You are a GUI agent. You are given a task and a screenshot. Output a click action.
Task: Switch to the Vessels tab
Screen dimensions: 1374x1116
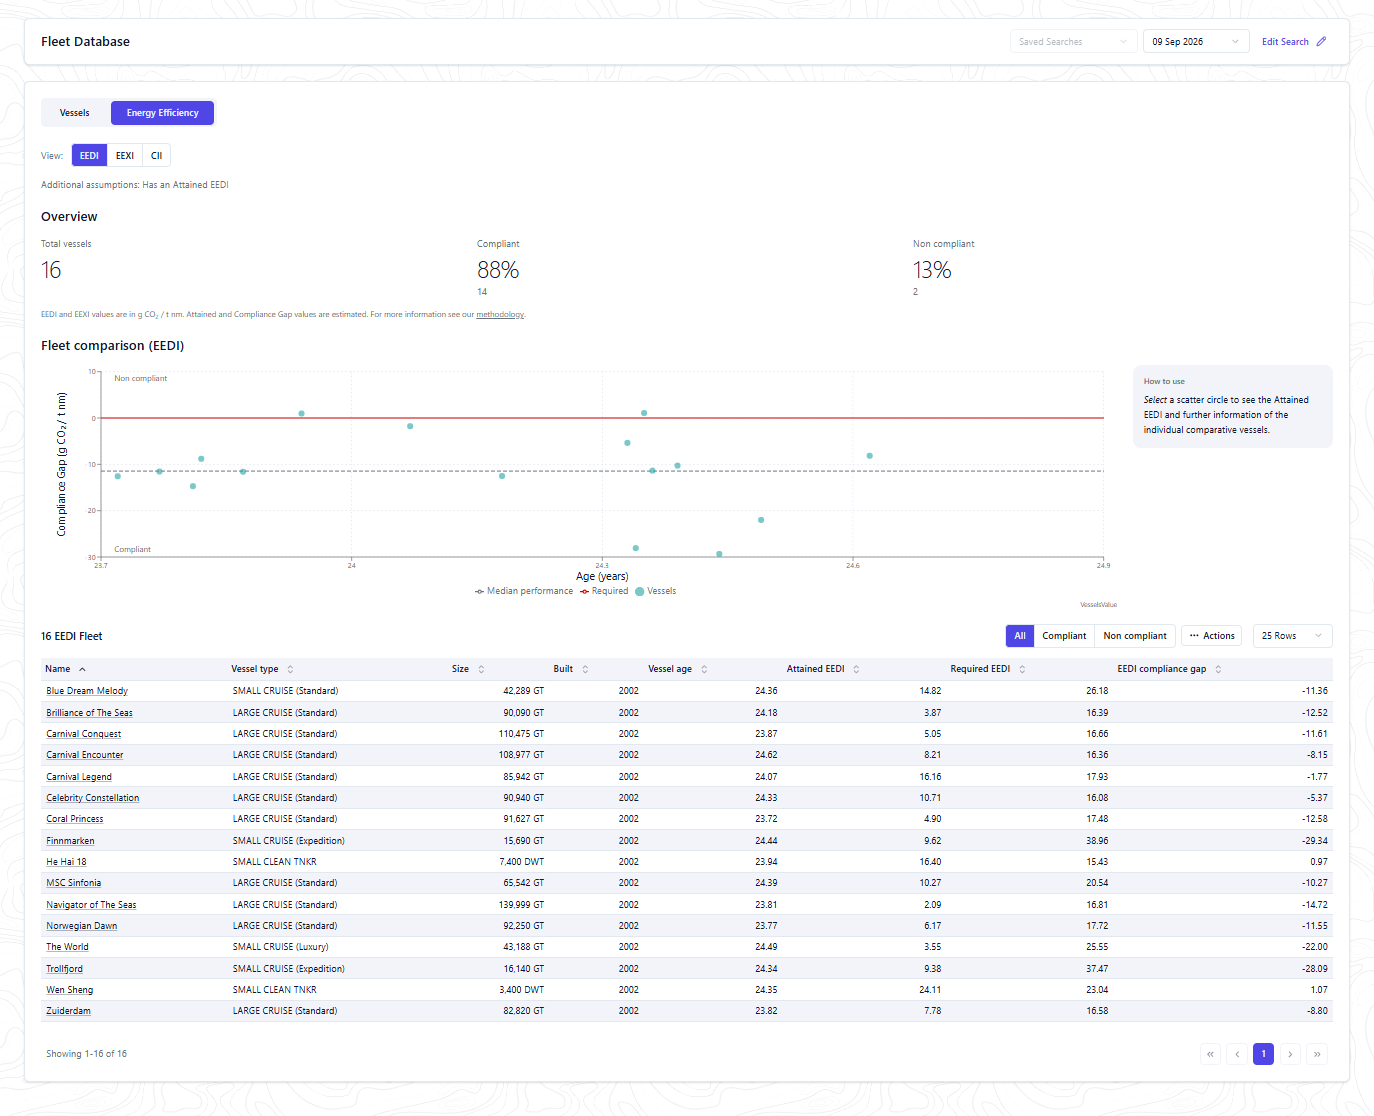75,113
